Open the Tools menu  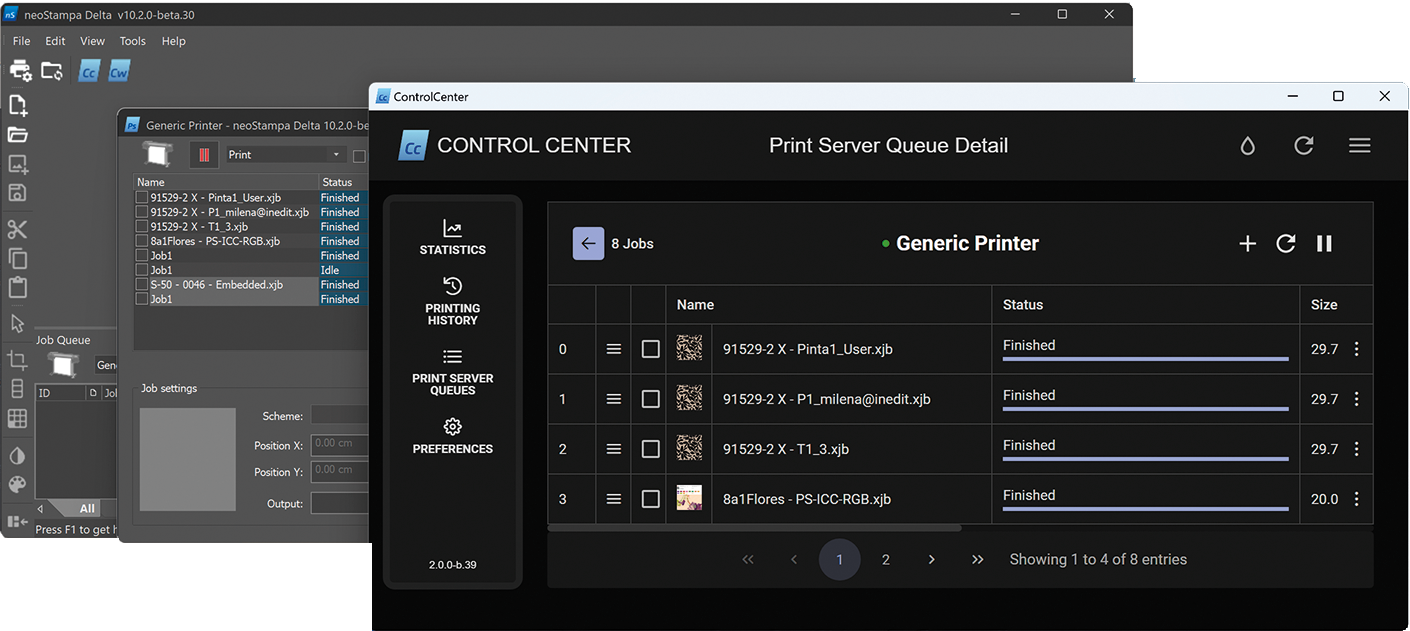[x=132, y=41]
